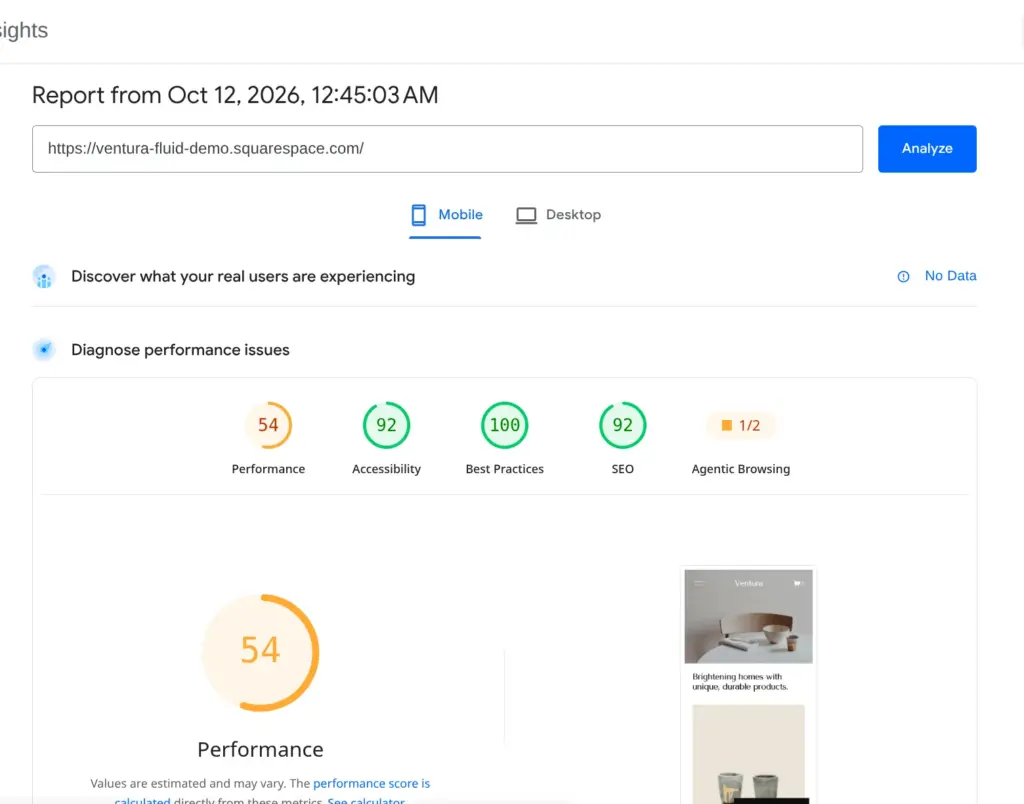Click the large Performance heading text
This screenshot has width=1024, height=804.
coord(261,749)
